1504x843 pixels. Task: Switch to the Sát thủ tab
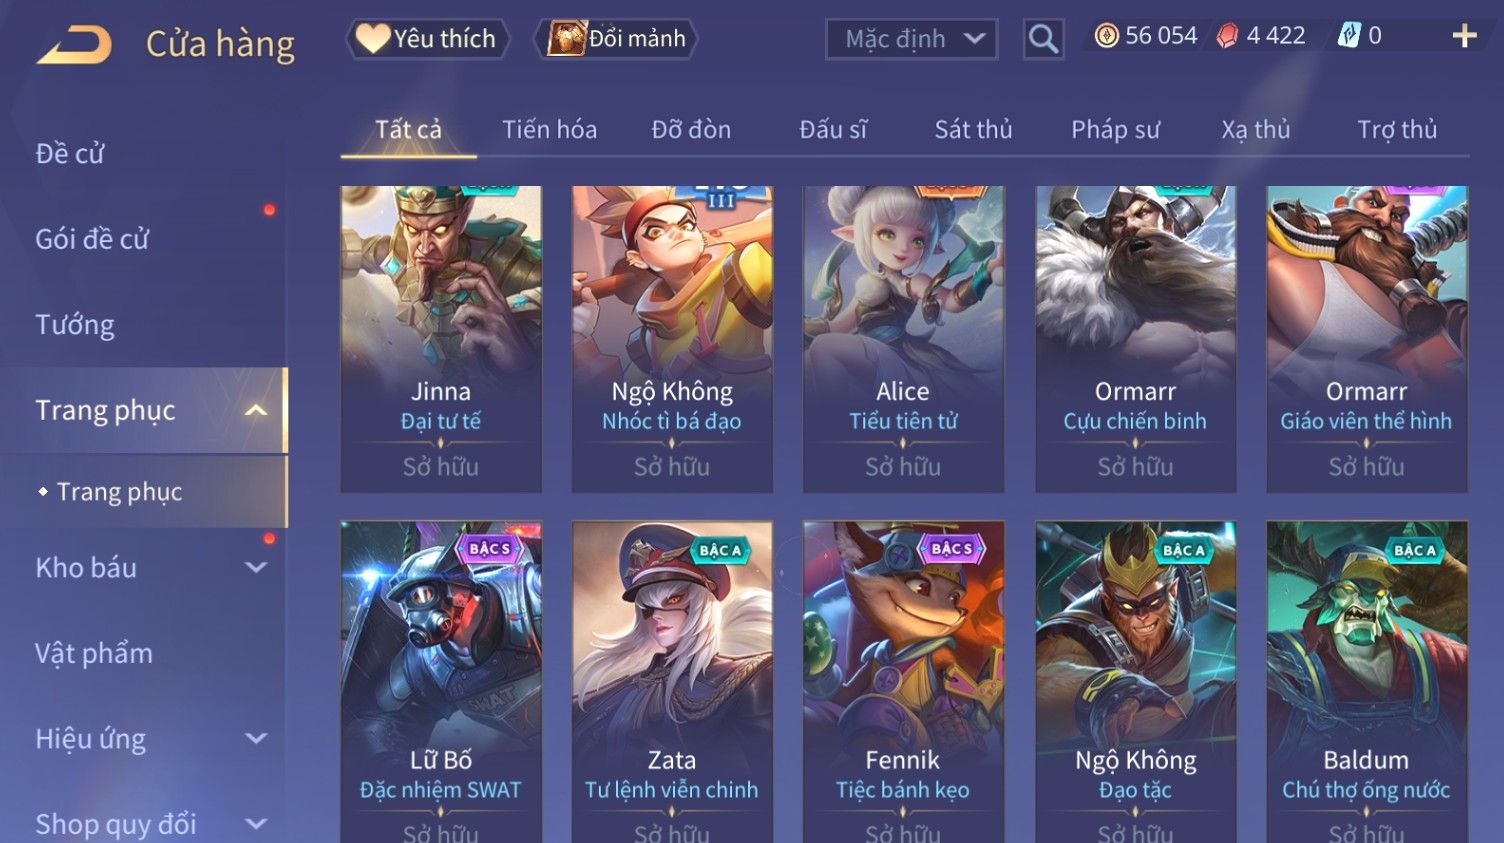tap(973, 130)
